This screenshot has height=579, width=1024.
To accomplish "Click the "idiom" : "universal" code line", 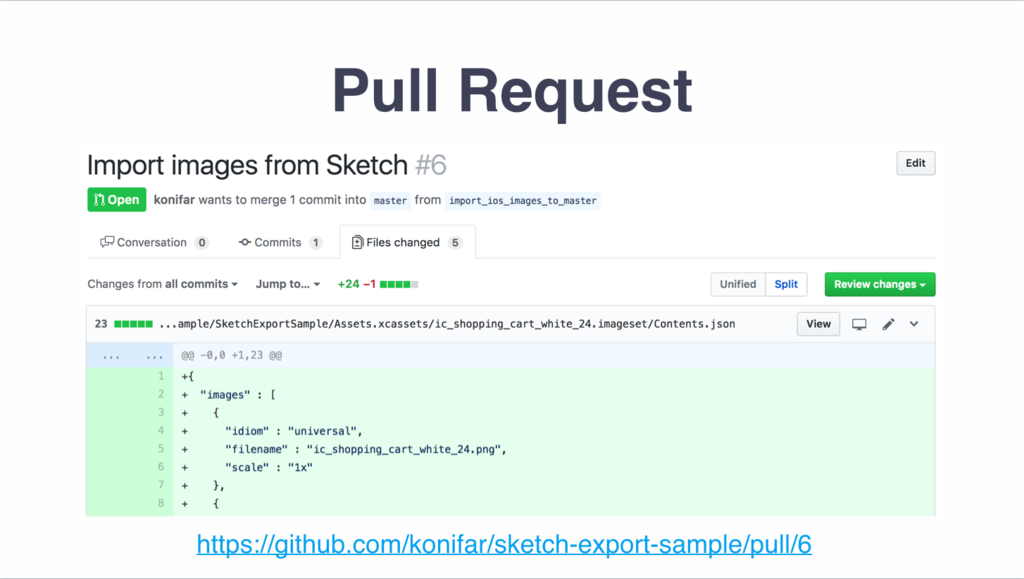I will (x=293, y=431).
